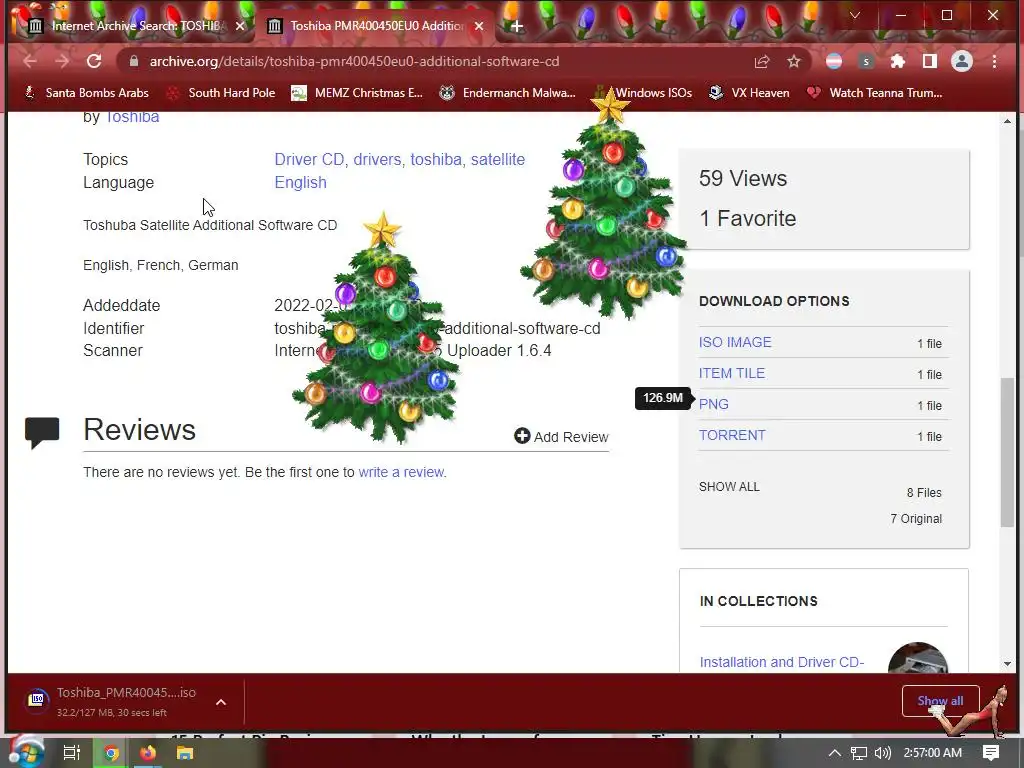Image resolution: width=1024 pixels, height=768 pixels.
Task: Open Endermanch Malware bookmark
Action: coord(507,93)
